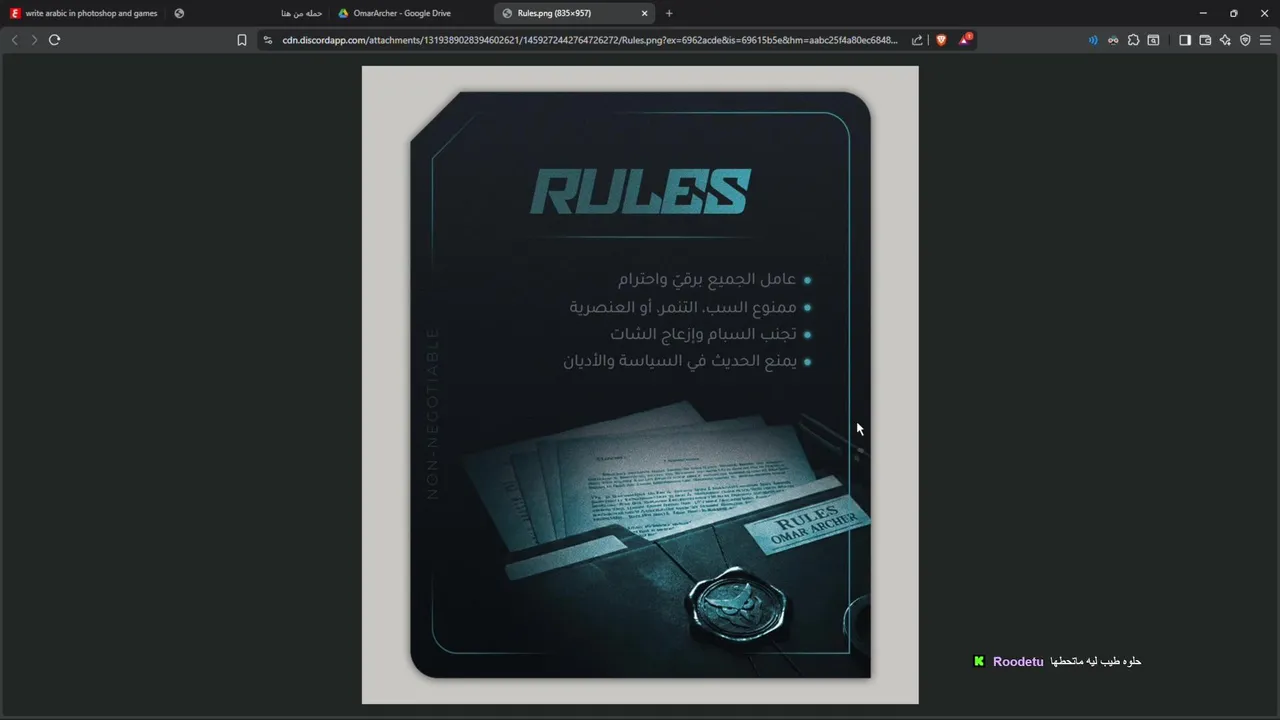Switch to OmarArcher - Google Drive tab
1280x720 pixels.
402,13
